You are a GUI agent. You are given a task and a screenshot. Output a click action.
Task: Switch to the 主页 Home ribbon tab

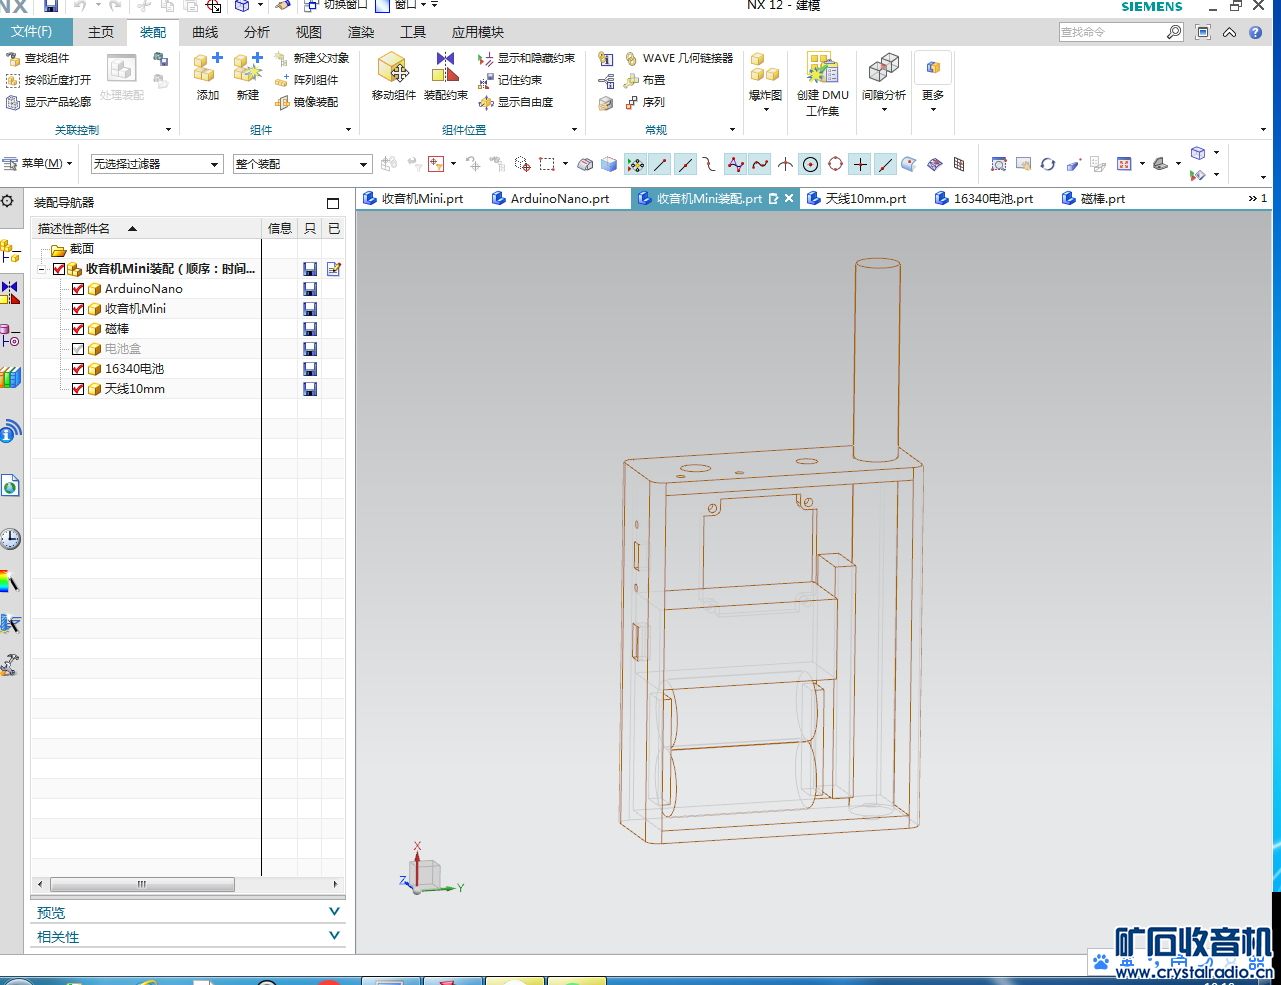coord(101,32)
